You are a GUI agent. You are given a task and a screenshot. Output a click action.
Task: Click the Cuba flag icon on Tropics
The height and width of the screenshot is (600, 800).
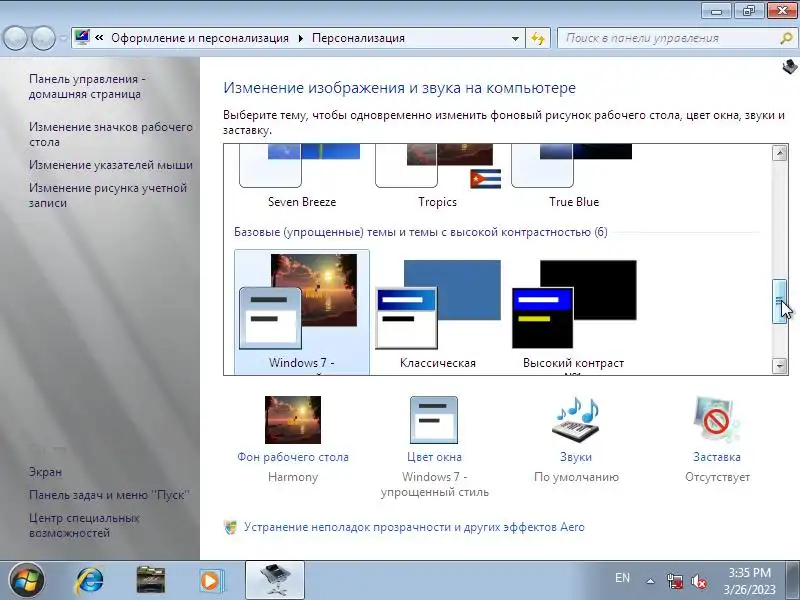point(485,179)
